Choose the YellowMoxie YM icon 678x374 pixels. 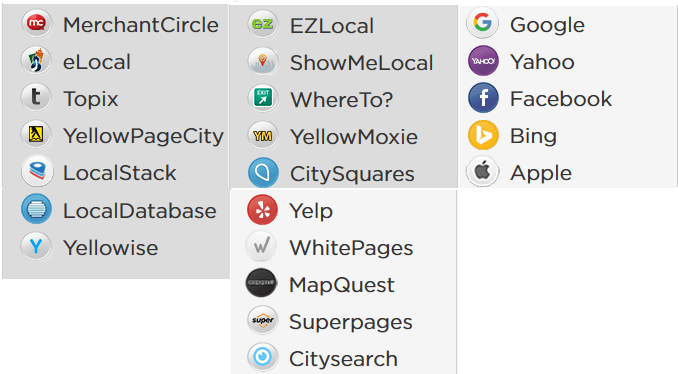(263, 136)
